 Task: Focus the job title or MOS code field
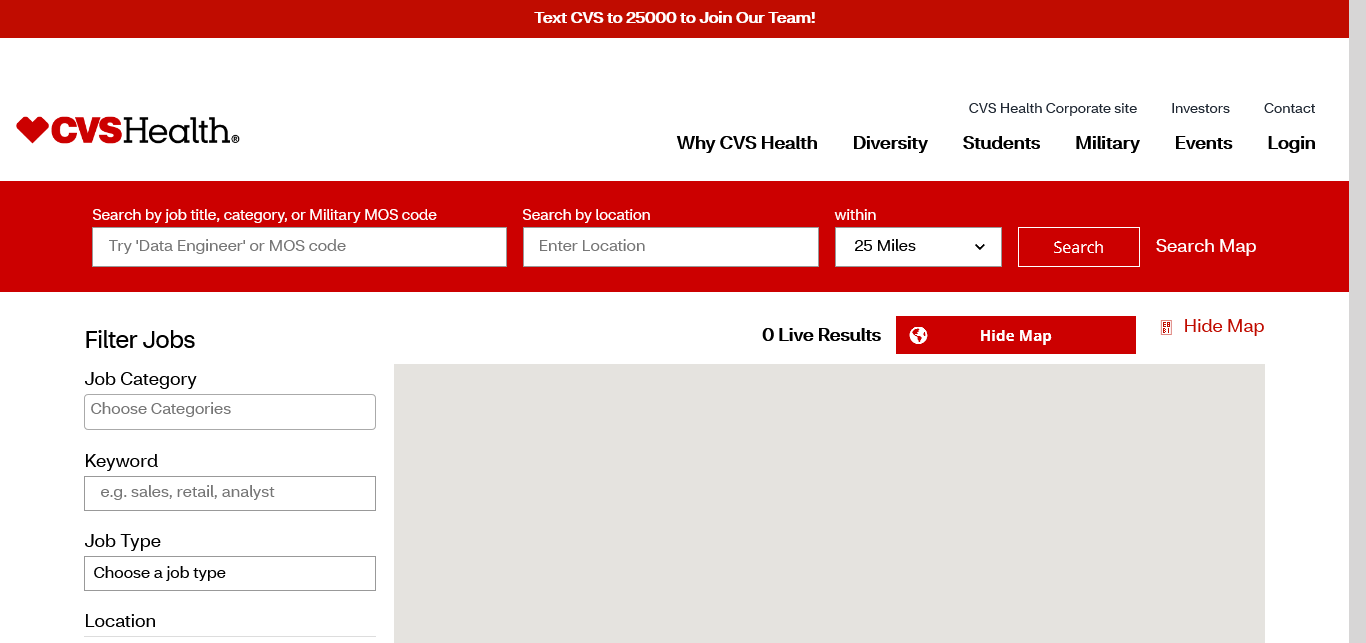(x=299, y=247)
